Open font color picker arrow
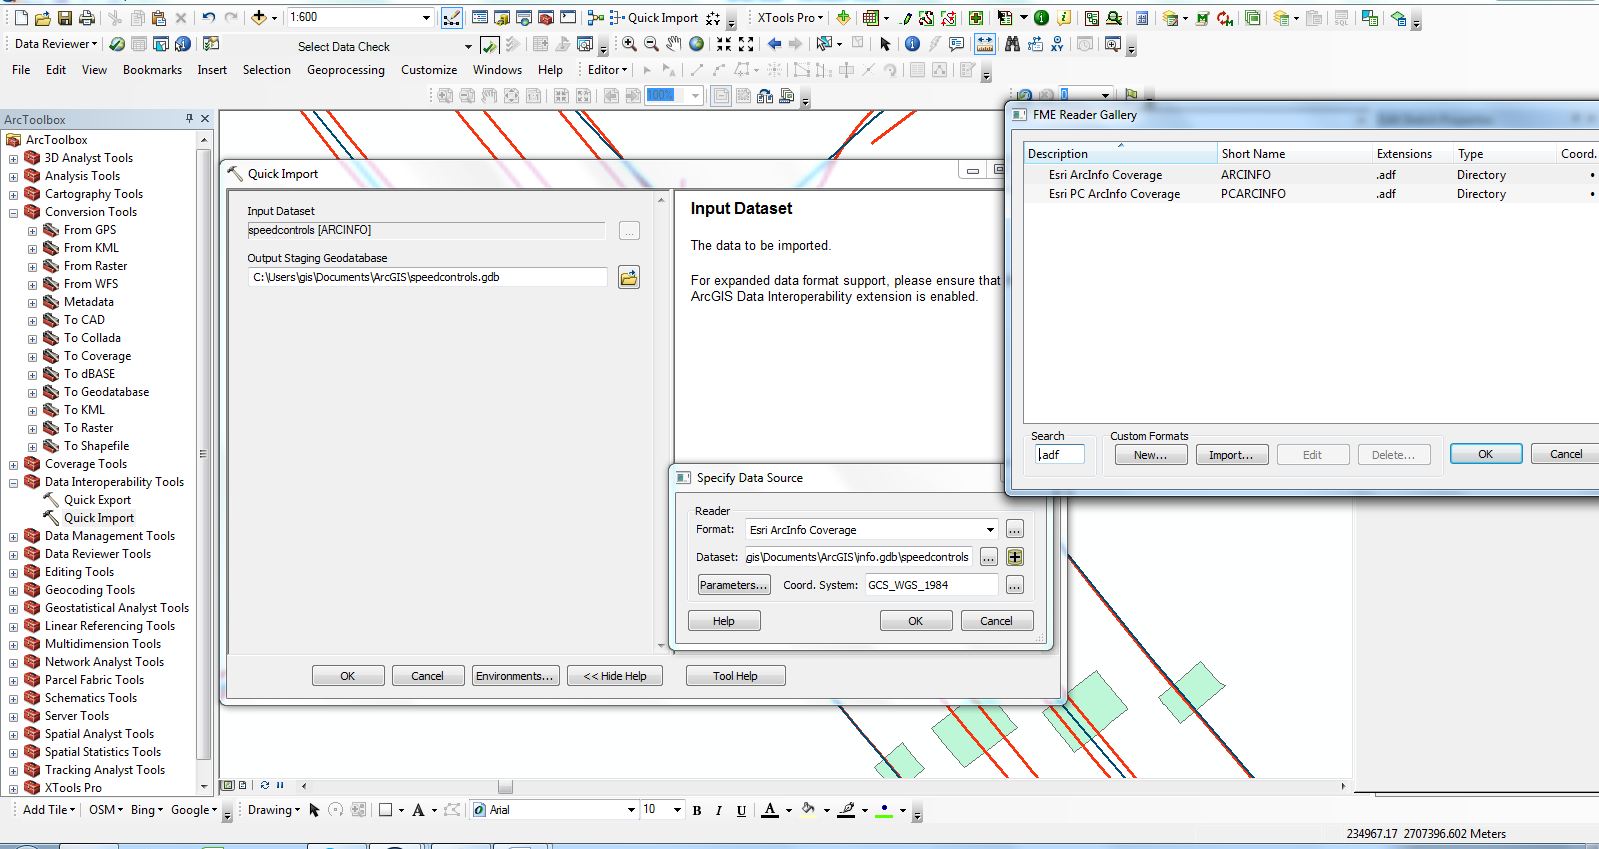Image resolution: width=1599 pixels, height=849 pixels. coord(788,811)
